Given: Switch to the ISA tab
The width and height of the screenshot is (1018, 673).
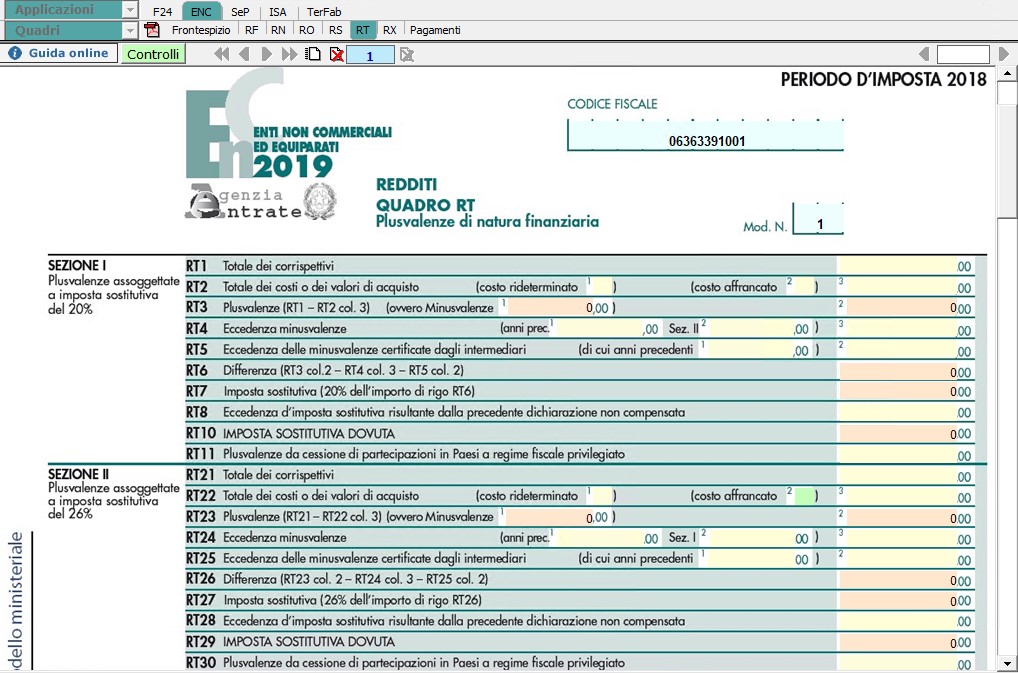Looking at the screenshot, I should (x=278, y=12).
